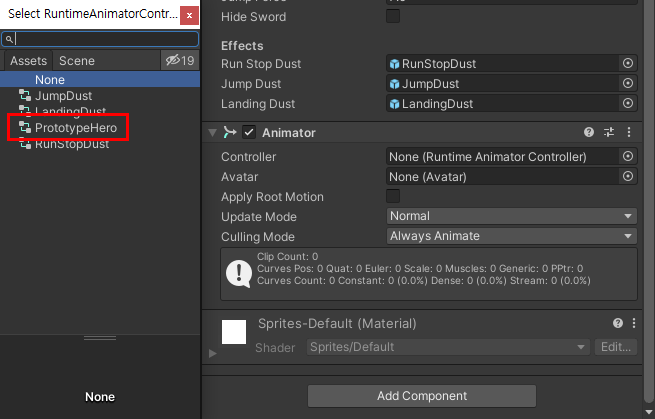655x419 pixels.
Task: Open object picker for Jump Dust field
Action: click(x=627, y=83)
